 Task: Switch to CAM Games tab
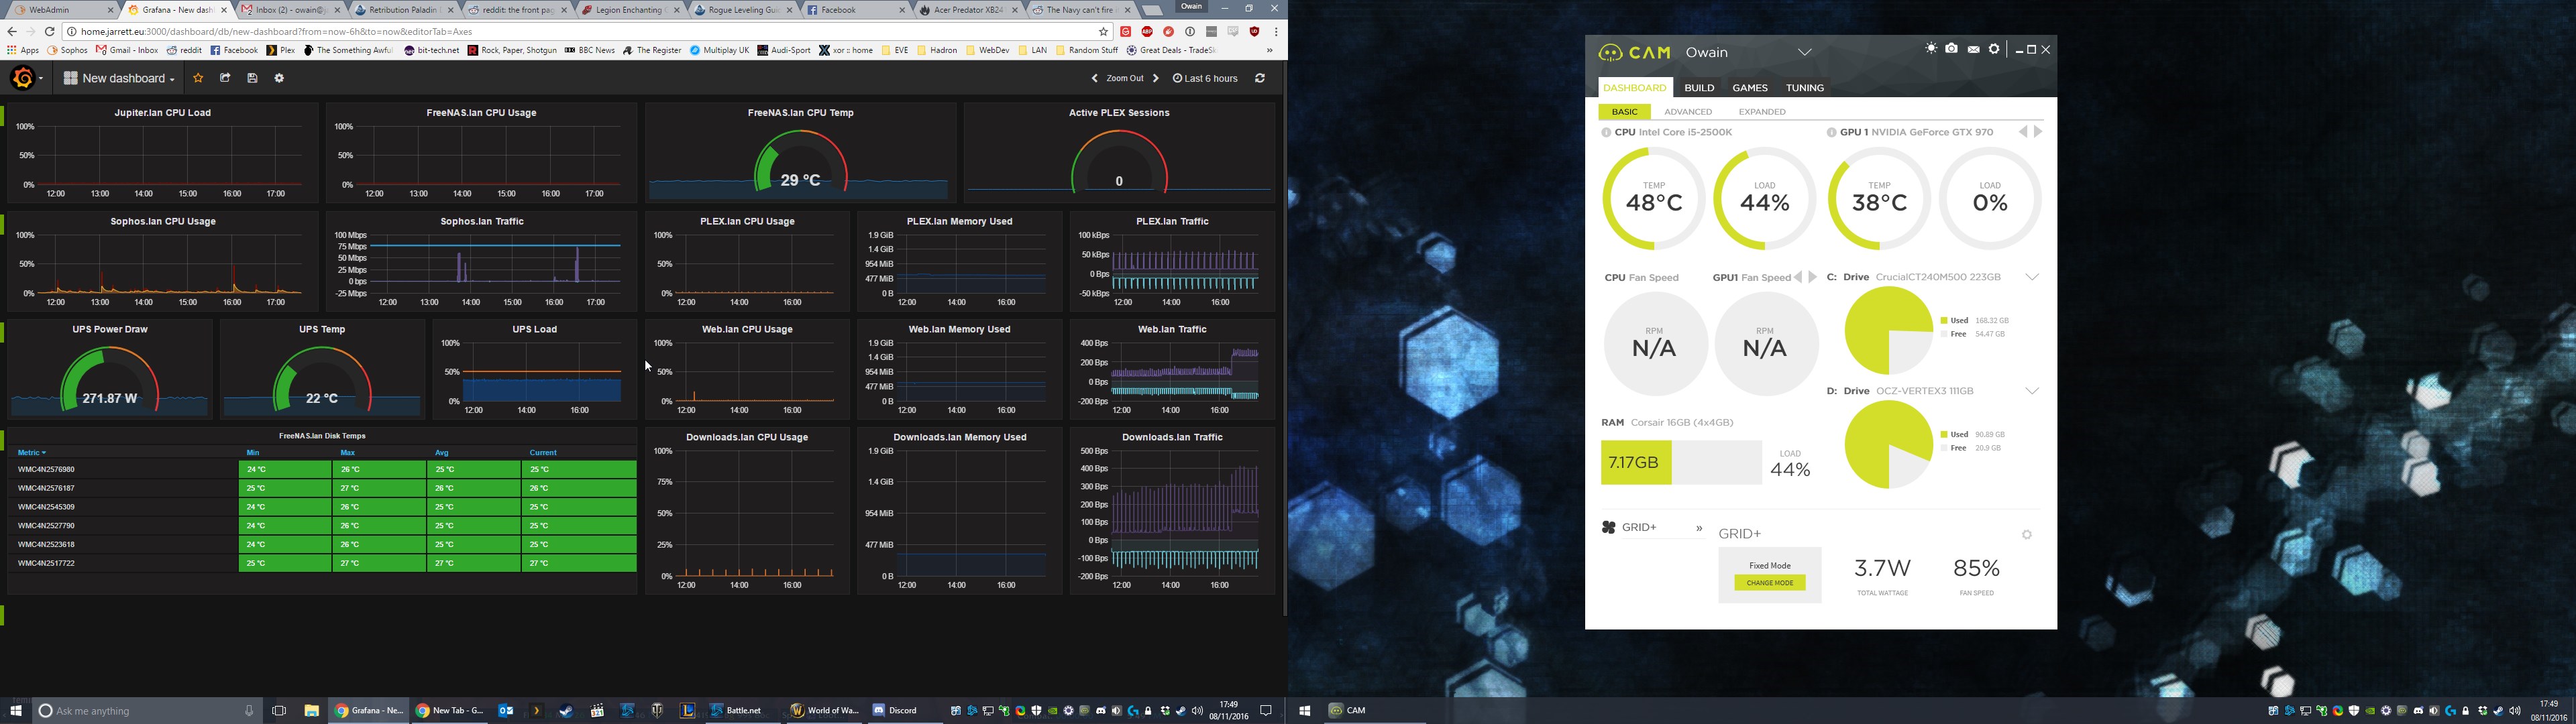(1750, 88)
